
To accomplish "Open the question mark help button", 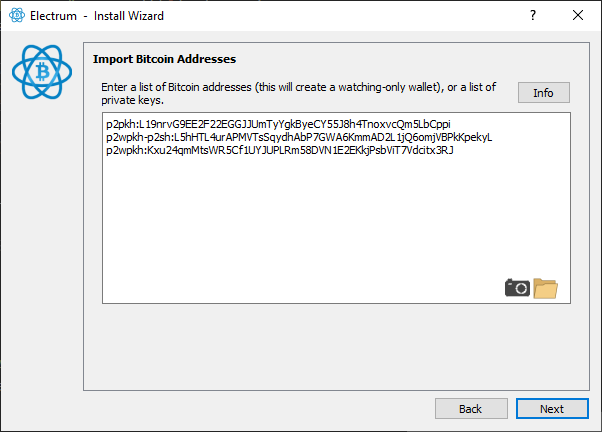I will pyautogui.click(x=533, y=15).
